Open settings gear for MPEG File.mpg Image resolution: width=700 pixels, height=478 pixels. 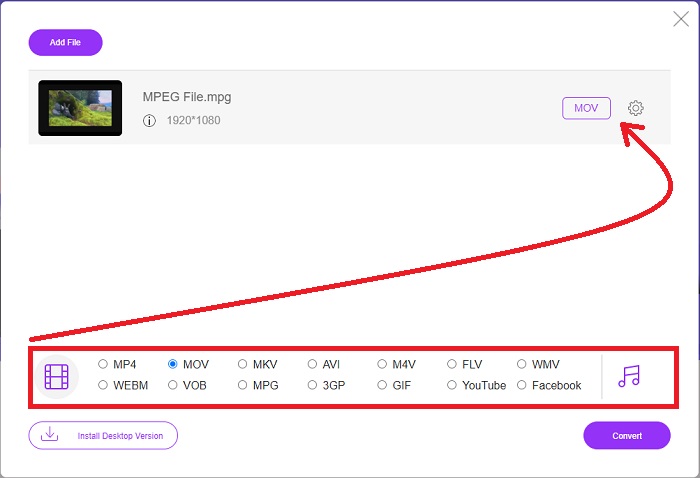tap(635, 108)
